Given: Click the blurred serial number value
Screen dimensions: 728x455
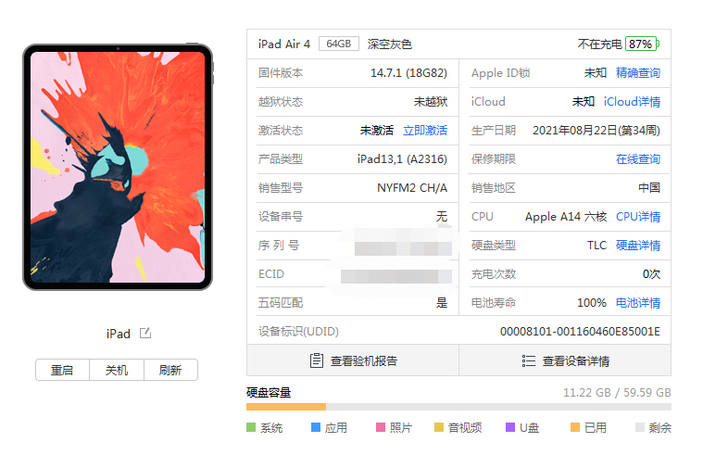Looking at the screenshot, I should [x=403, y=248].
